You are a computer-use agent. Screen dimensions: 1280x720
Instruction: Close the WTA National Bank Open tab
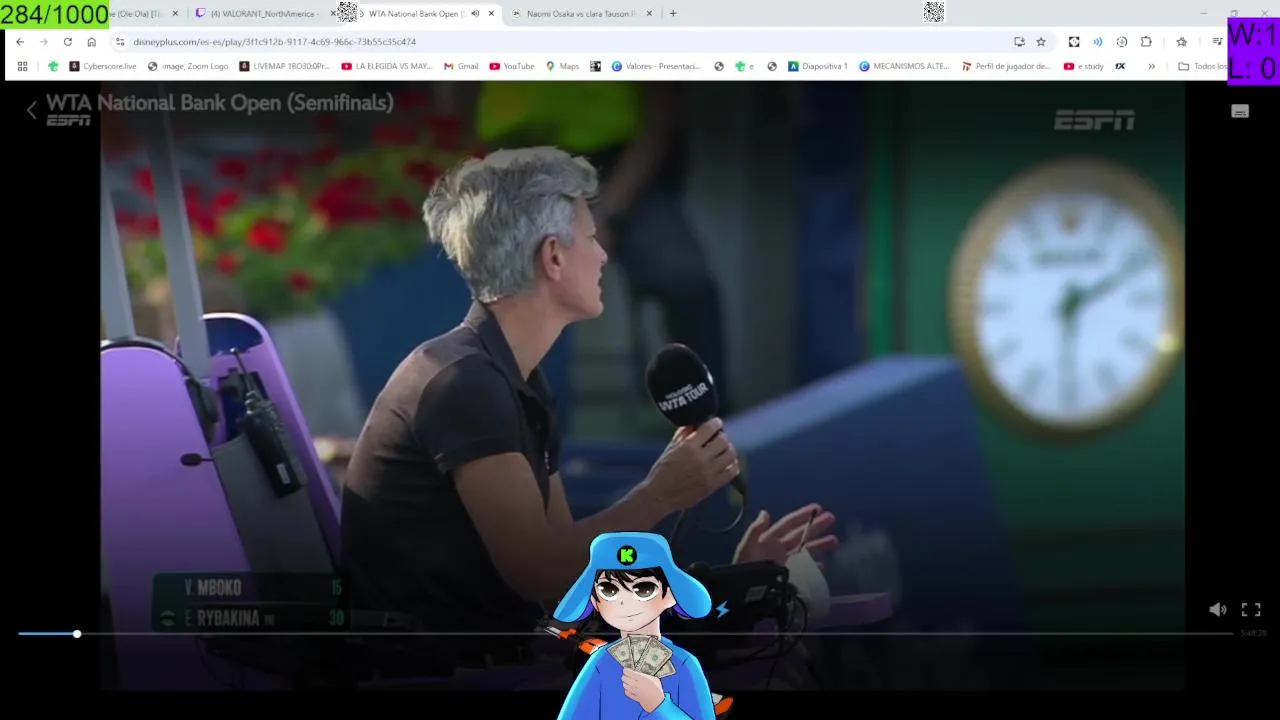(491, 14)
